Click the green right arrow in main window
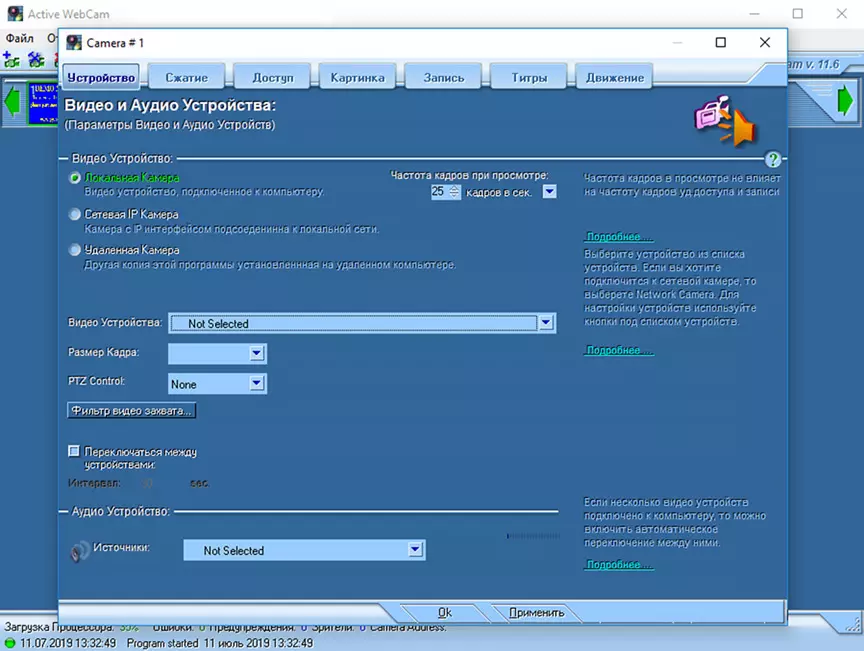864x651 pixels. 845,100
